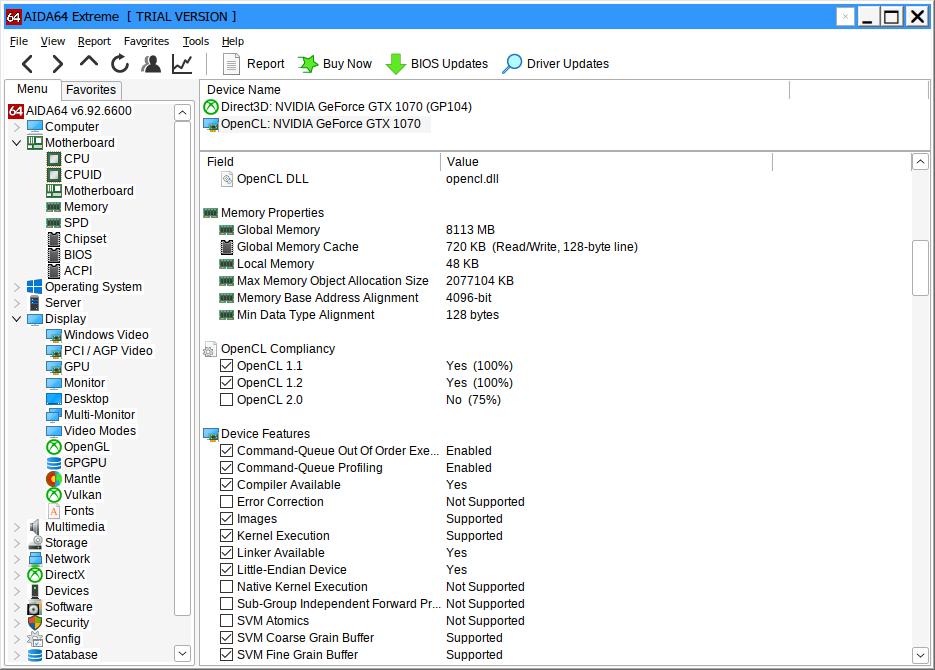
Task: Expand the Server tree node
Action: point(17,303)
